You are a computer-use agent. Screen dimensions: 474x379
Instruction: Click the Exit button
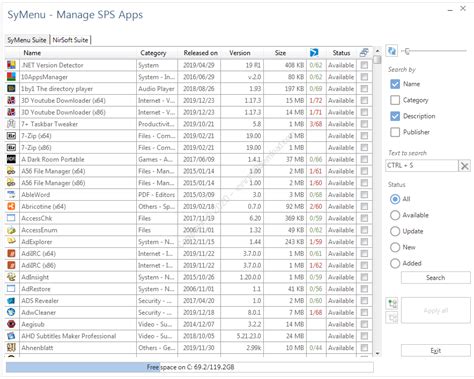(x=436, y=351)
